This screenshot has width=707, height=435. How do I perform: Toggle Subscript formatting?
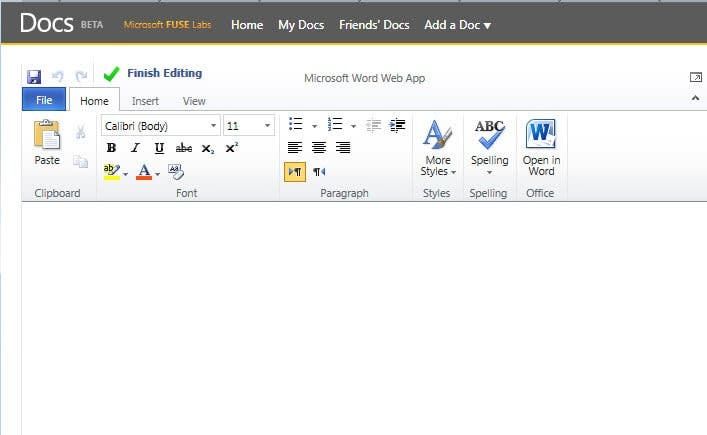pyautogui.click(x=207, y=148)
